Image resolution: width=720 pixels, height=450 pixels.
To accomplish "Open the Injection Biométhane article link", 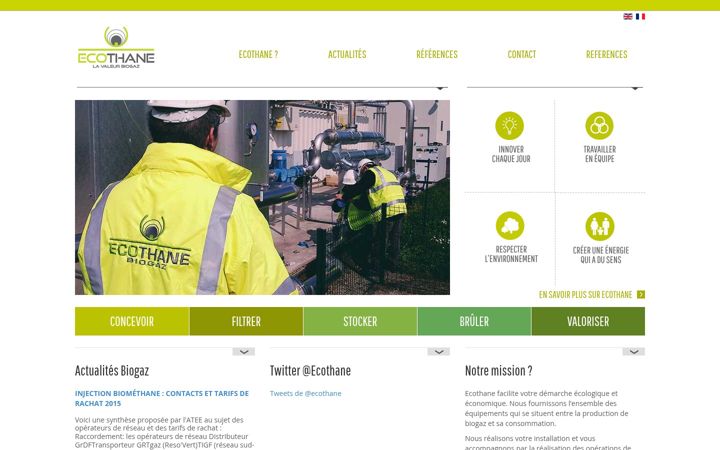I will (162, 398).
